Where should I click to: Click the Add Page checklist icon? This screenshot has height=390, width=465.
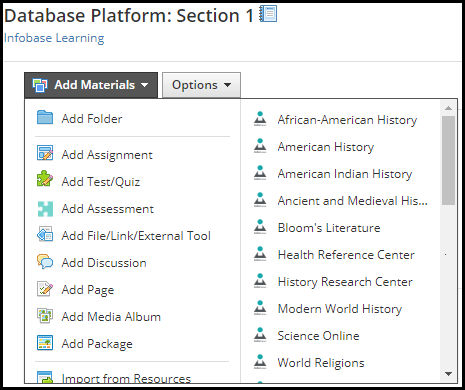pos(45,289)
